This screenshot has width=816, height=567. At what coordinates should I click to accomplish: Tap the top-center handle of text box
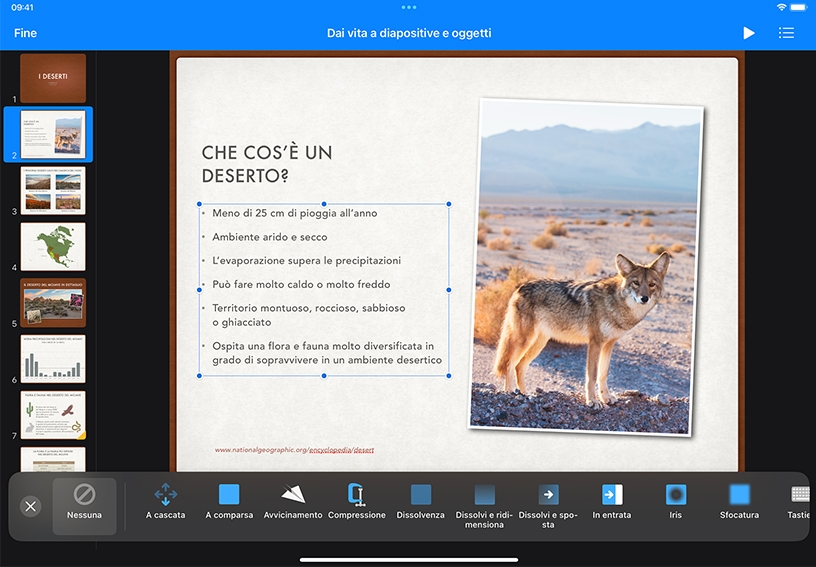click(324, 204)
